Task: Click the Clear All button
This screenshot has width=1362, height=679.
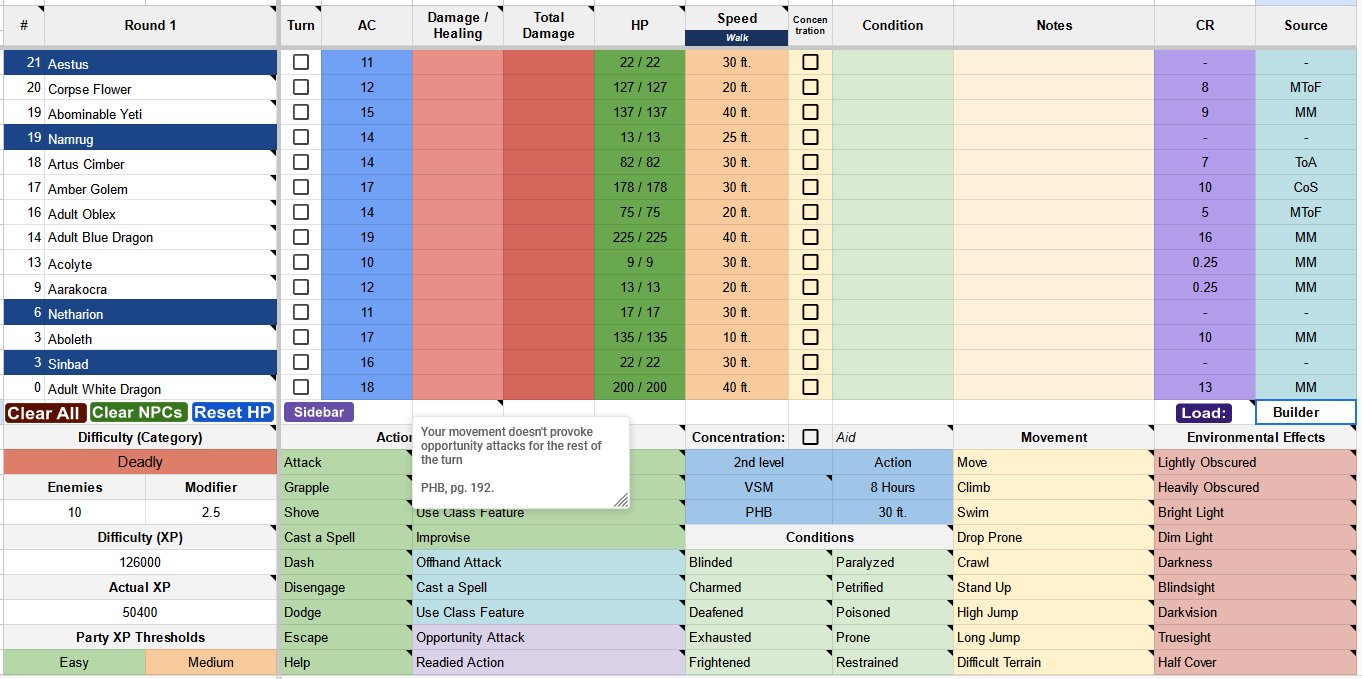Action: (43, 413)
